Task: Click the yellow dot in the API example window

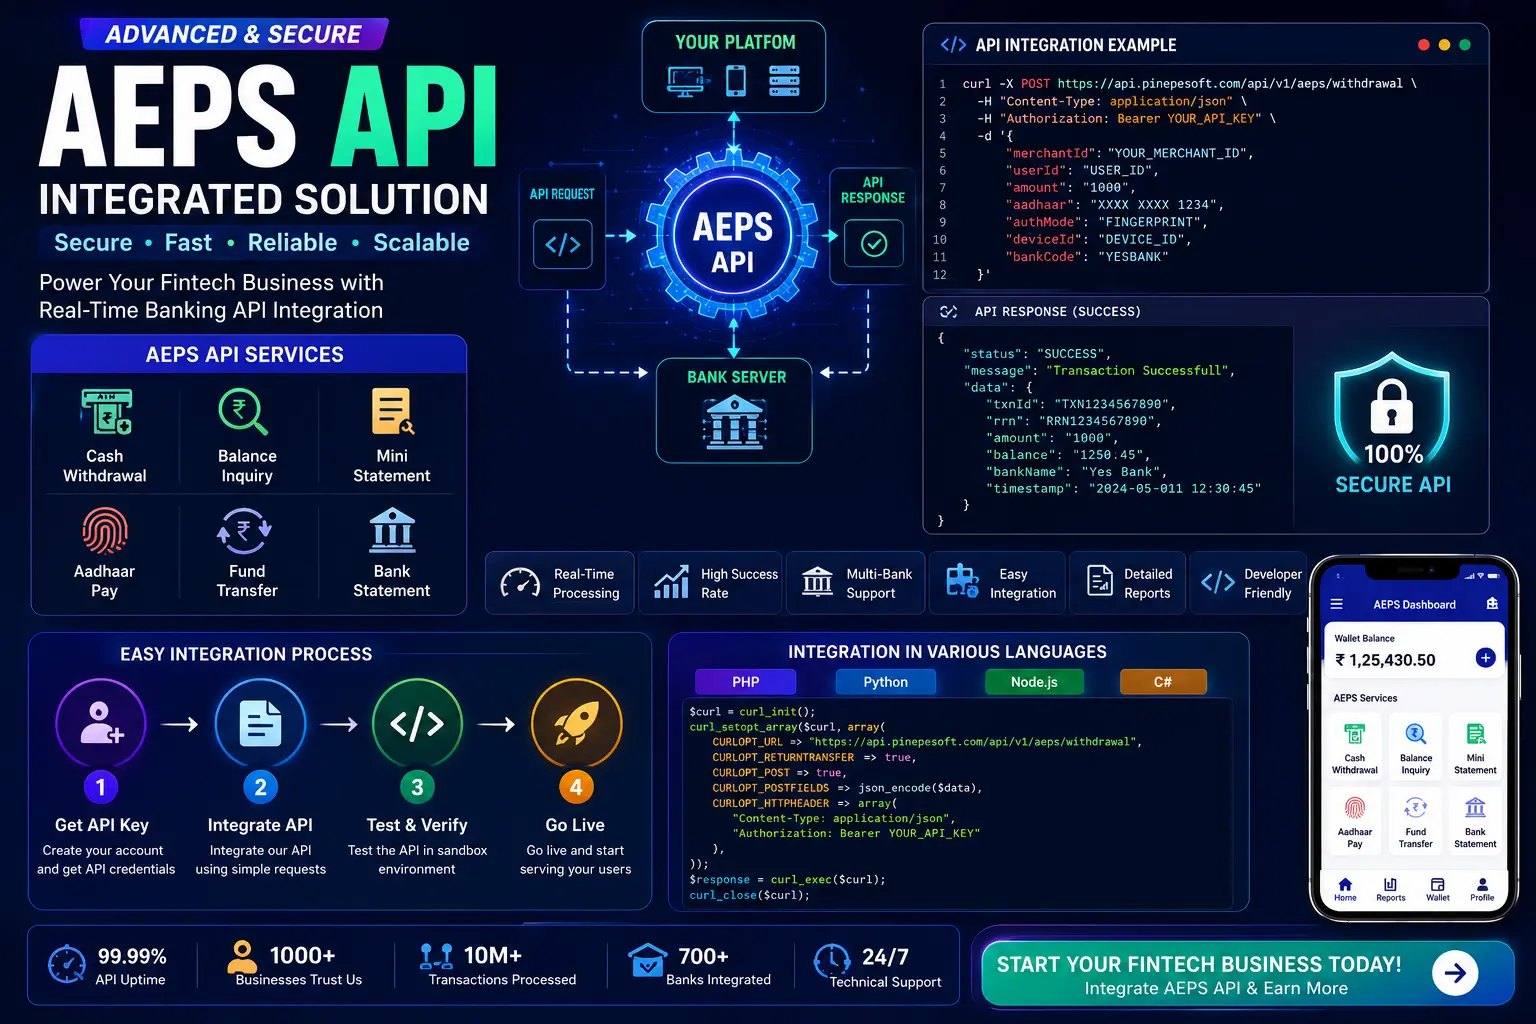Action: (1444, 45)
